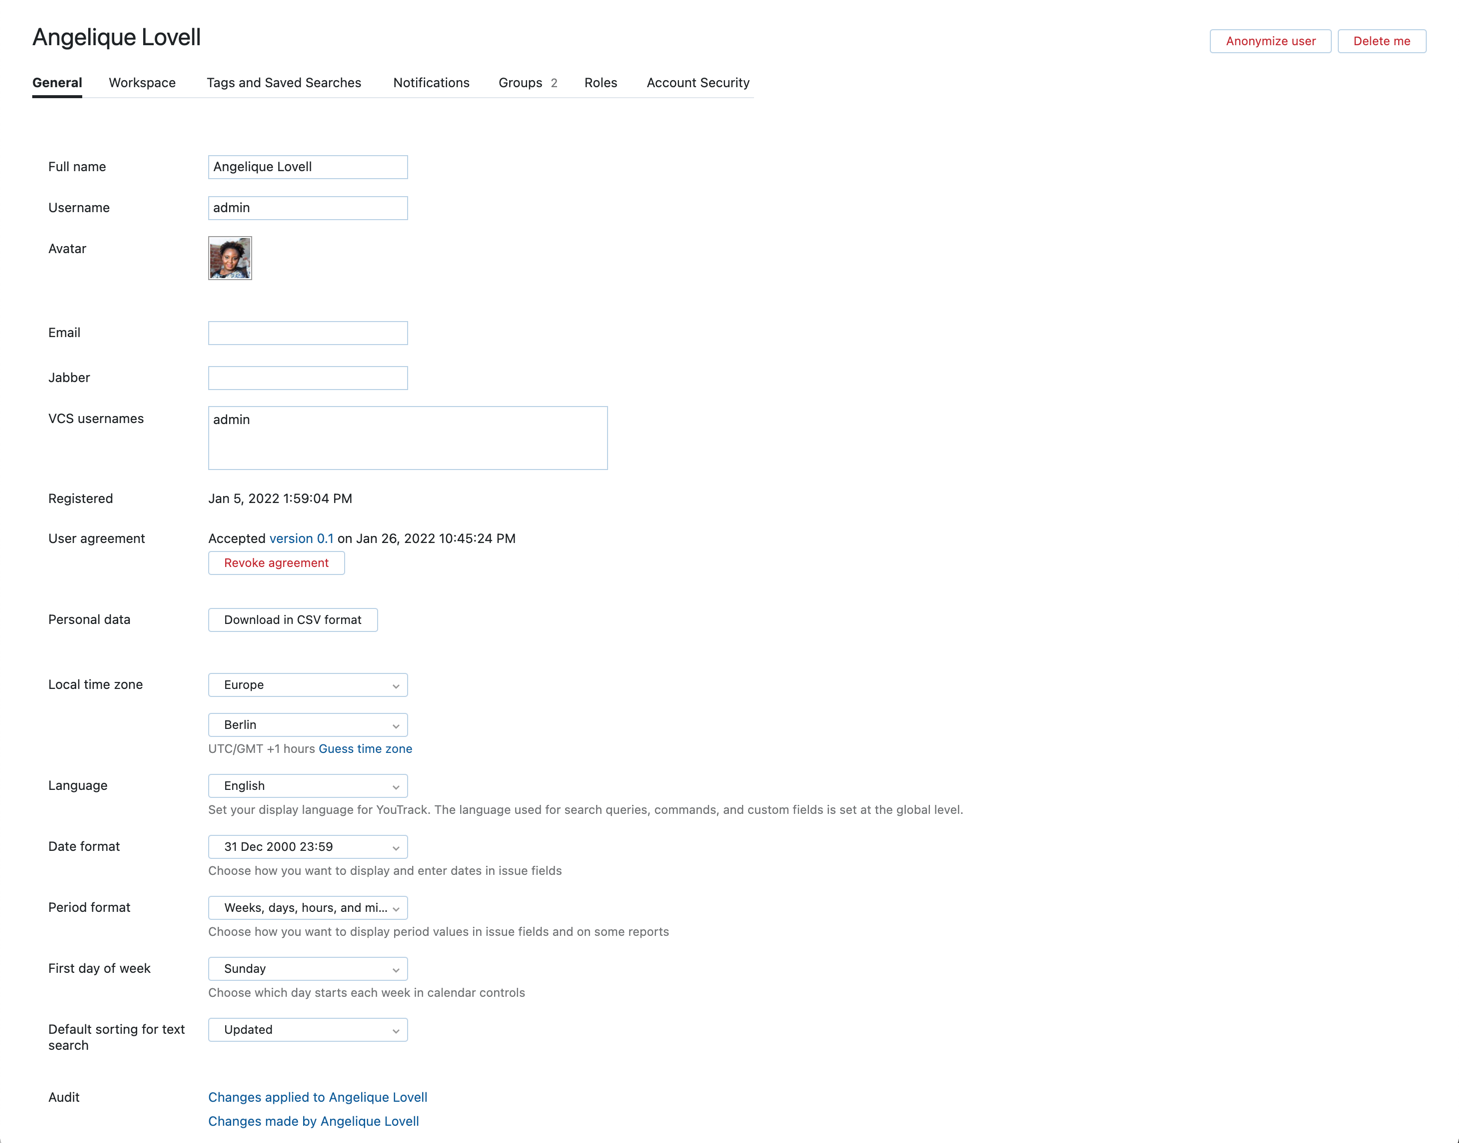Screen dimensions: 1459x1143
Task: Select the Account Security tab
Action: 697,83
